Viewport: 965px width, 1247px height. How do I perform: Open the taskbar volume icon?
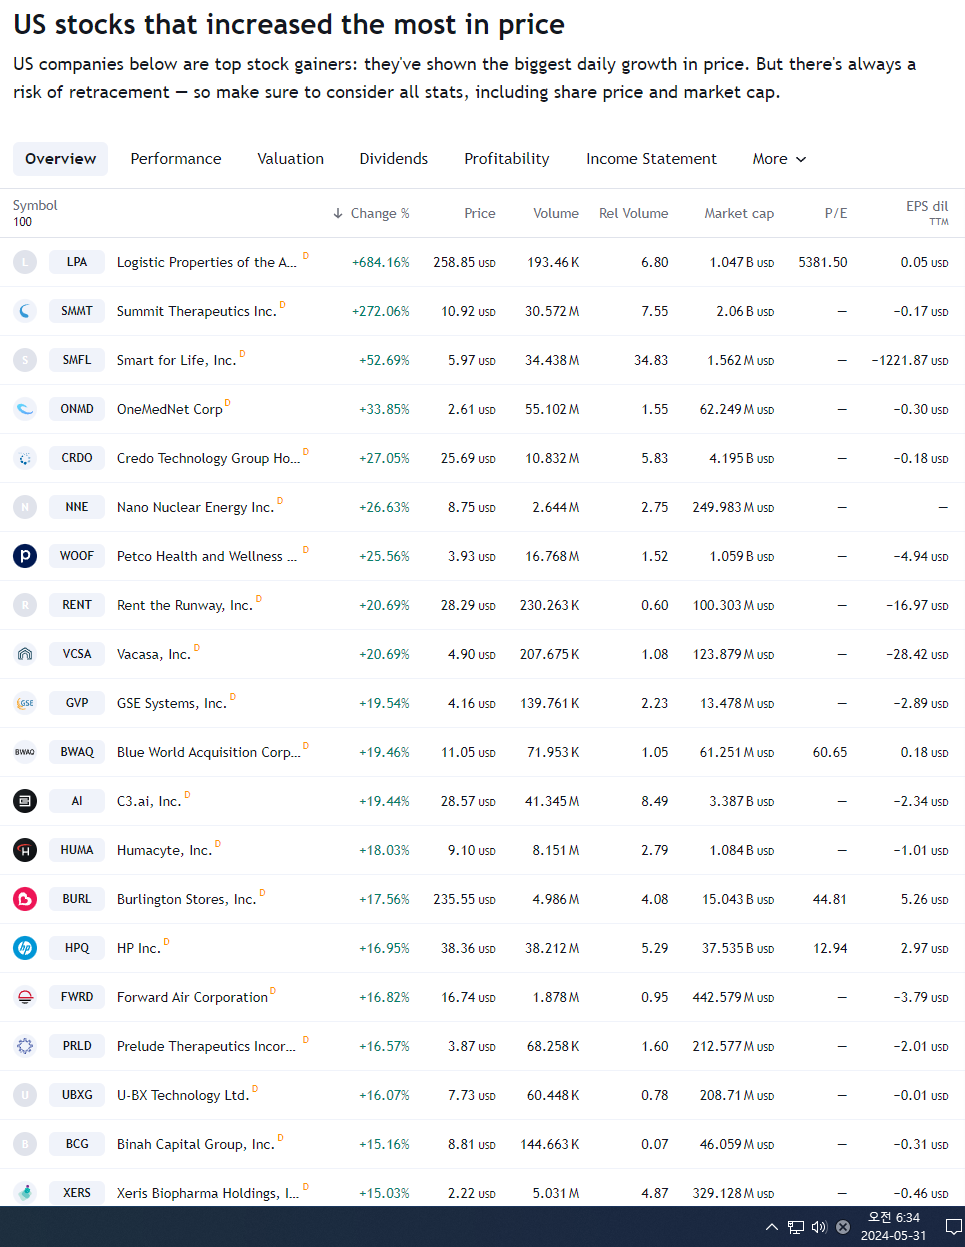(x=819, y=1227)
